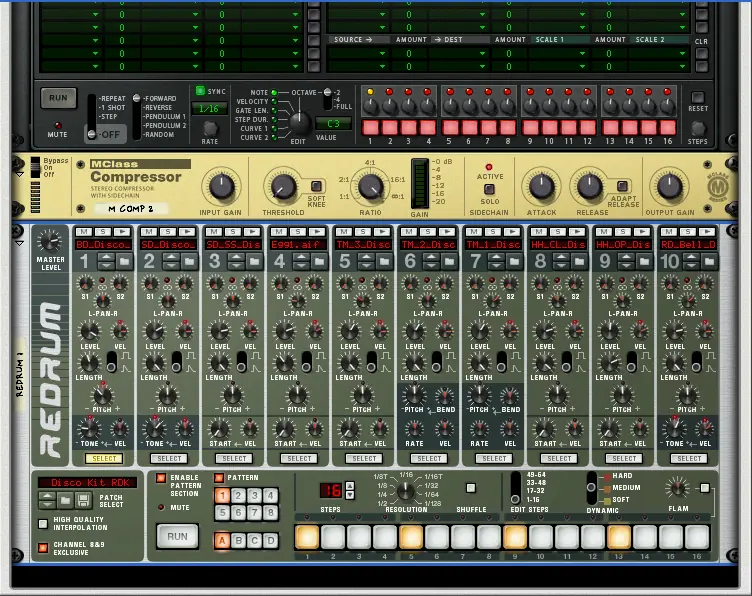Move Edit Steps switch to 1-16

(516, 498)
